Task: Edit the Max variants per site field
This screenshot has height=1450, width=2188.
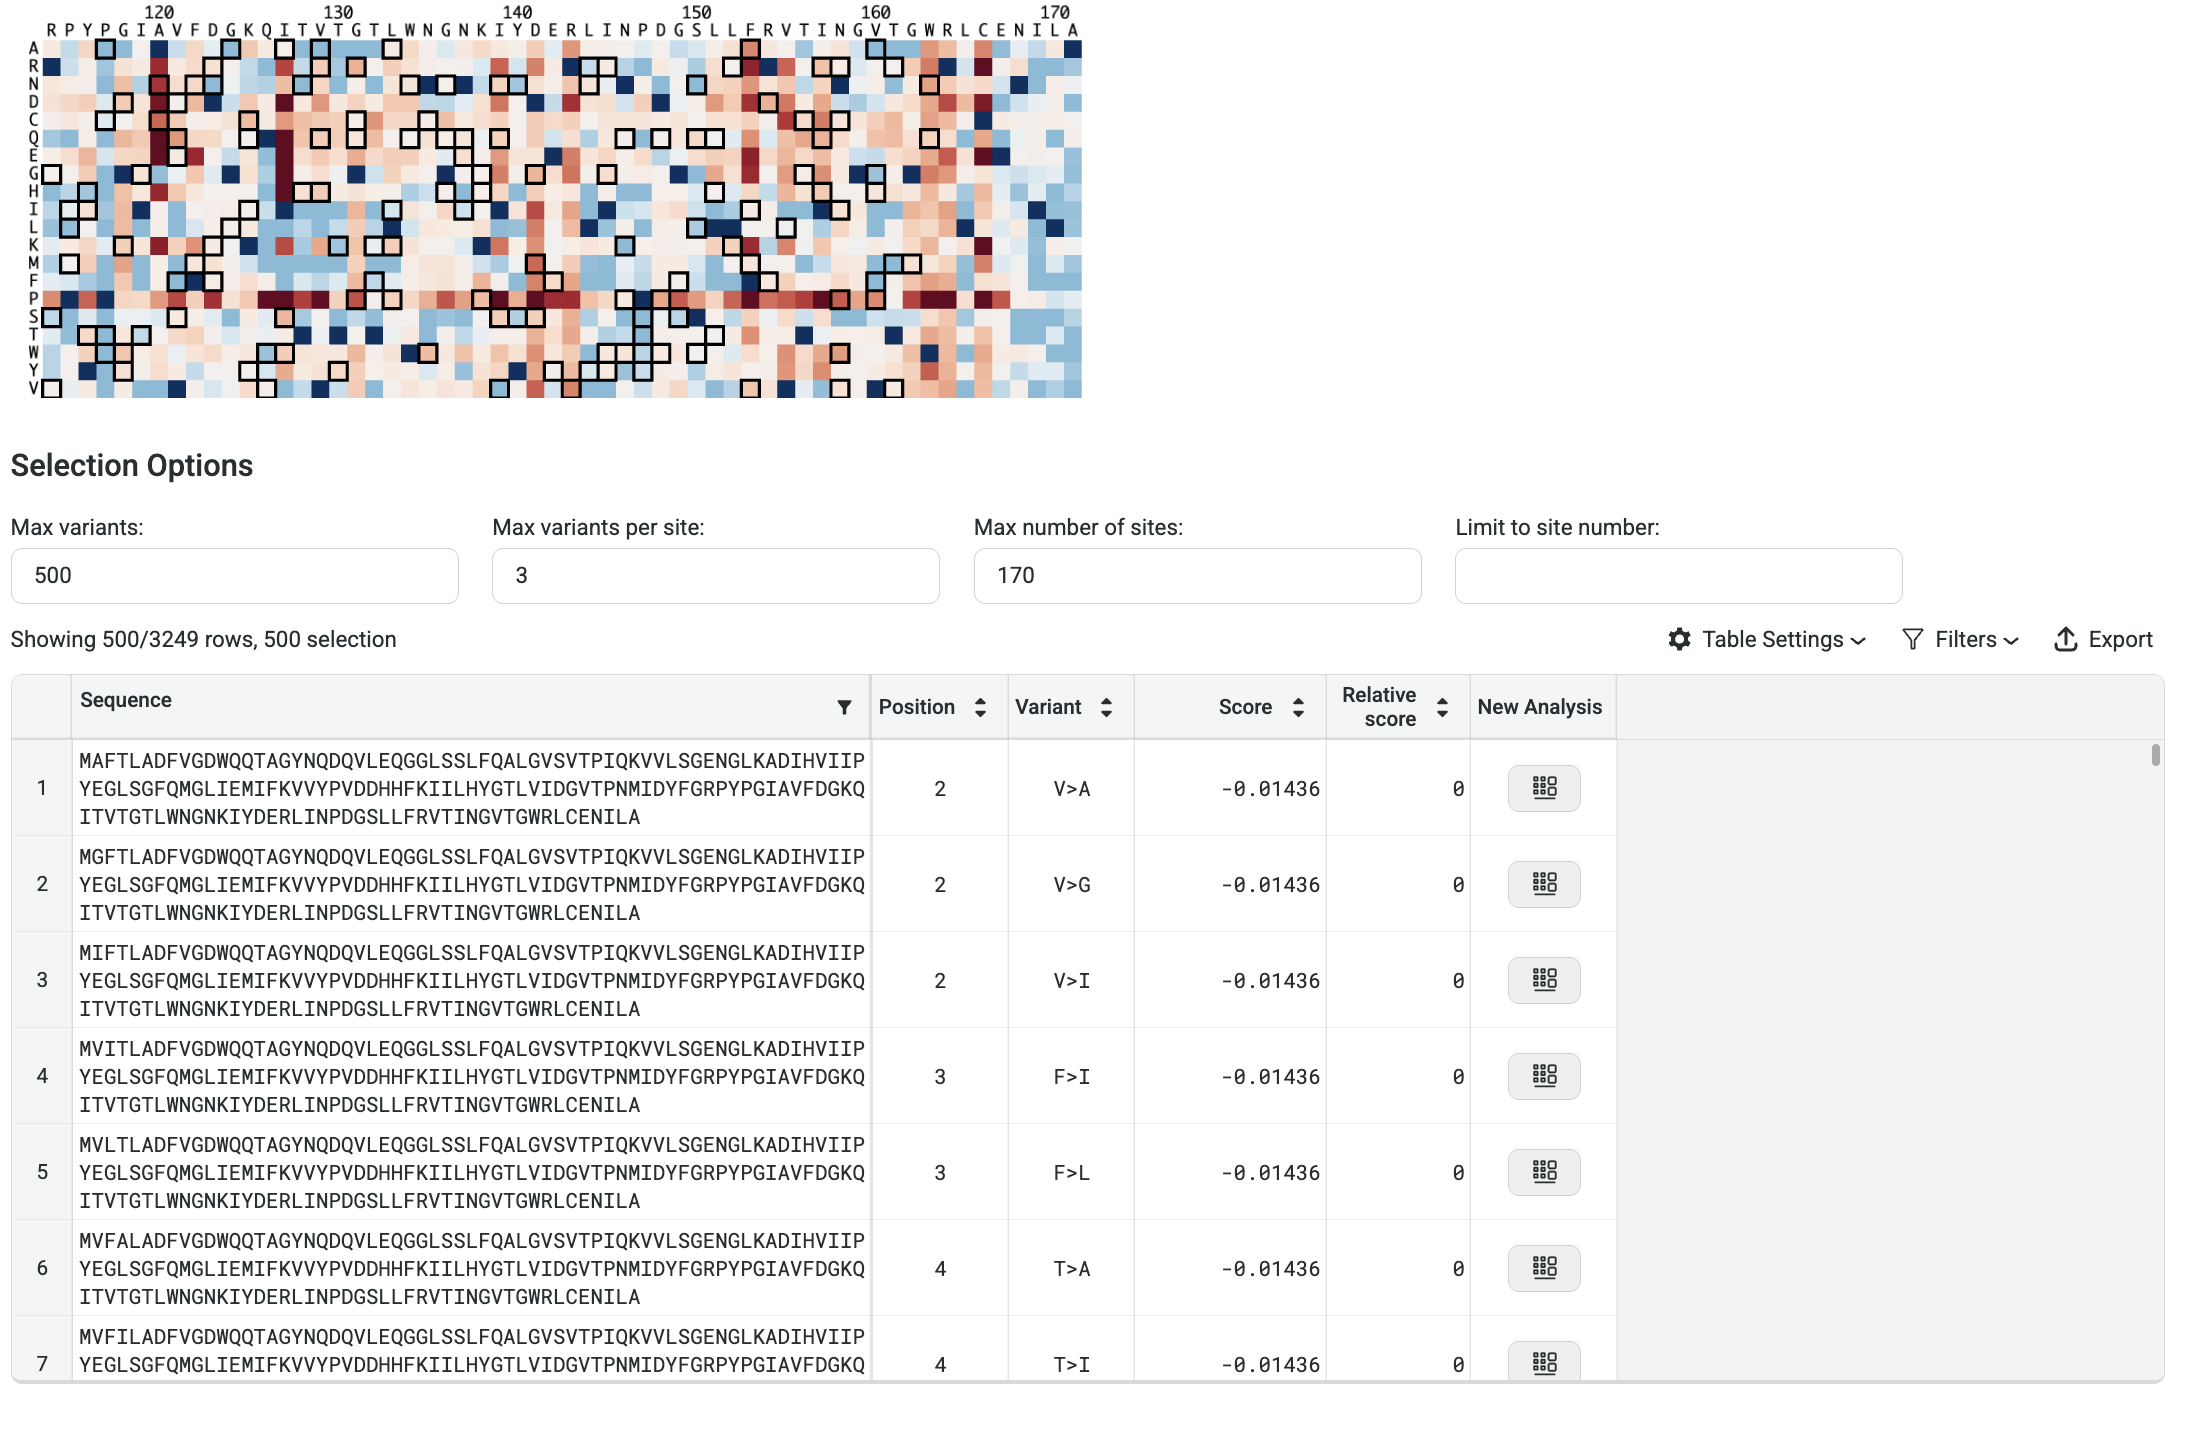Action: 715,575
